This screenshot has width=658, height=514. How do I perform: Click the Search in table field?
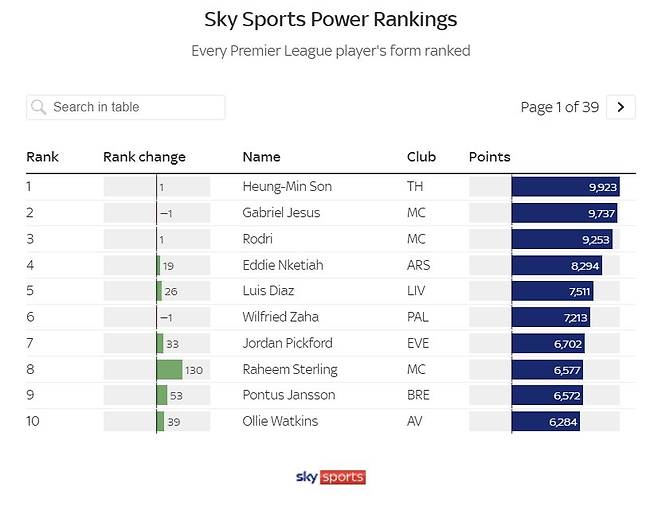point(135,107)
